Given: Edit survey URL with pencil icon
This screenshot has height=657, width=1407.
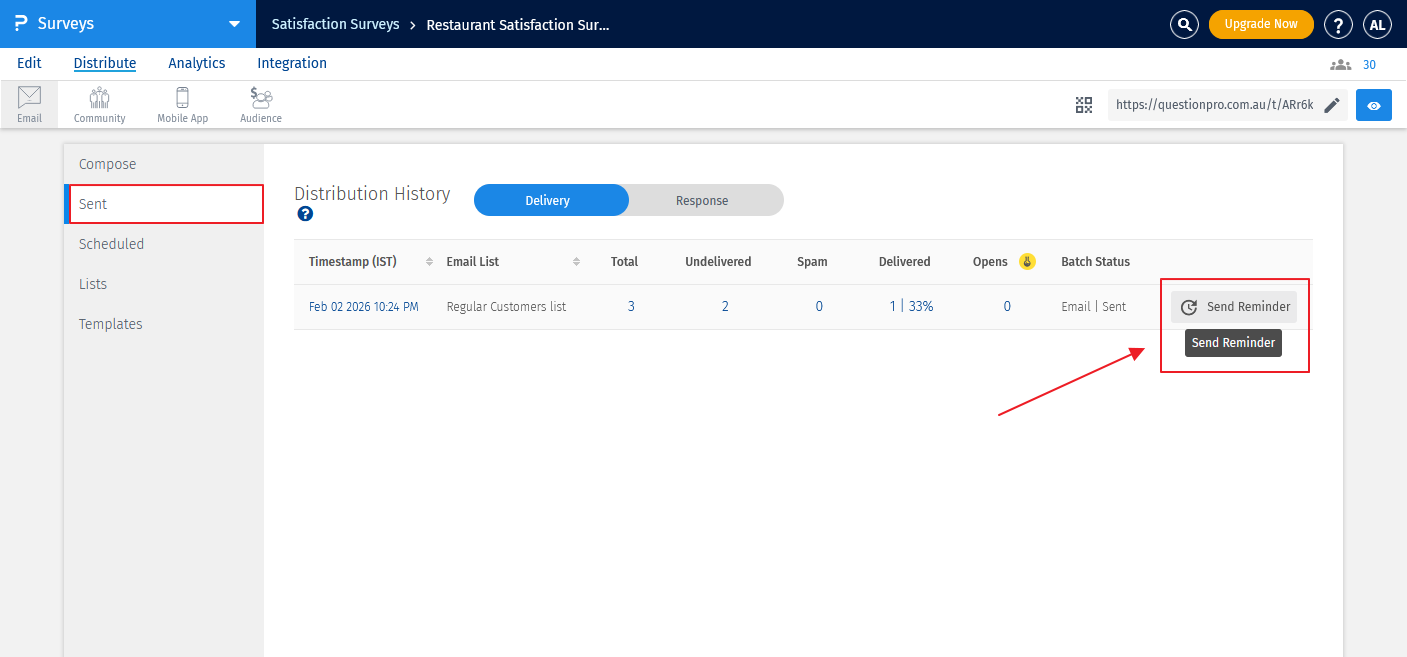Looking at the screenshot, I should [1332, 105].
